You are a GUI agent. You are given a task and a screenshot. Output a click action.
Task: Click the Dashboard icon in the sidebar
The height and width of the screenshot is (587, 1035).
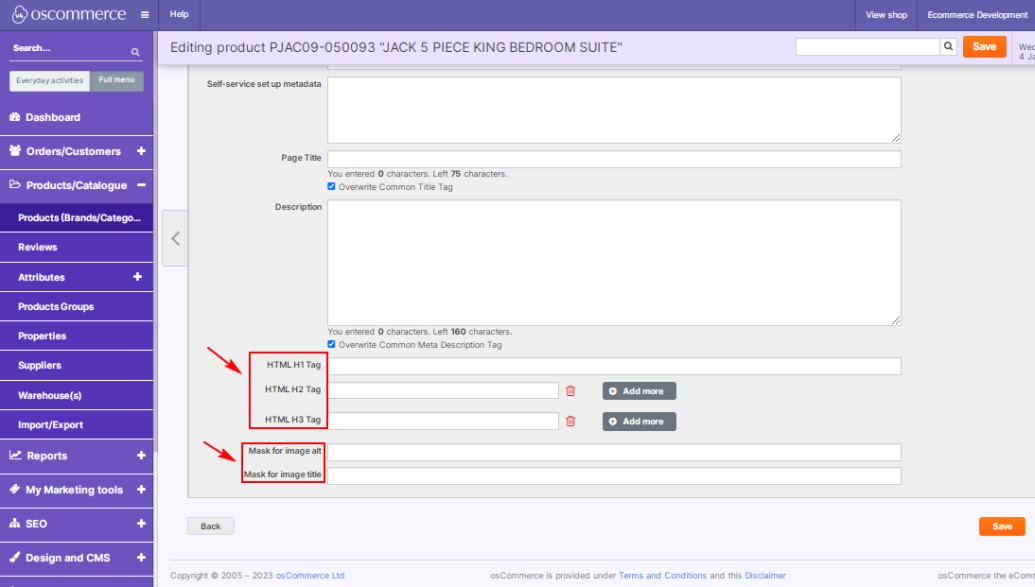pos(15,117)
